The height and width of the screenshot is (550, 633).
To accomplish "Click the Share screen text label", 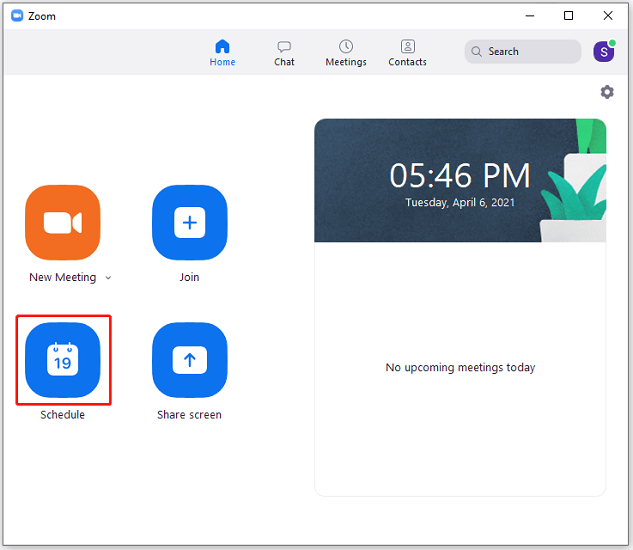I will [x=189, y=415].
